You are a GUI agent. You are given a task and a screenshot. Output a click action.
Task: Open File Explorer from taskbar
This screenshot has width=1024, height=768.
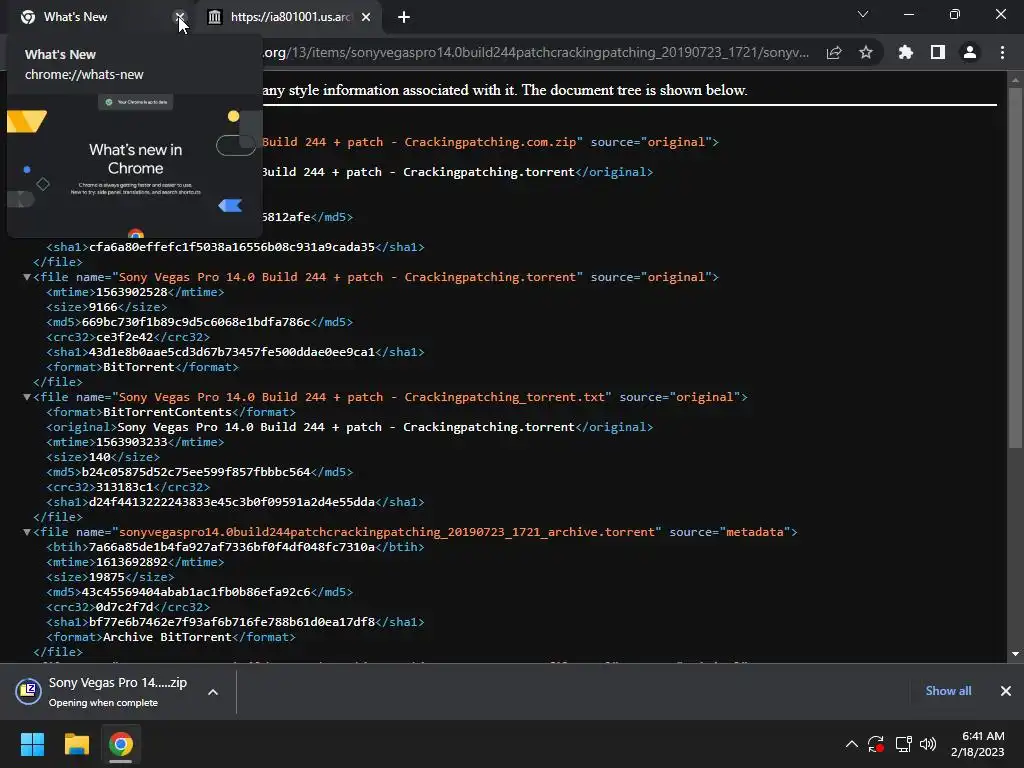76,744
